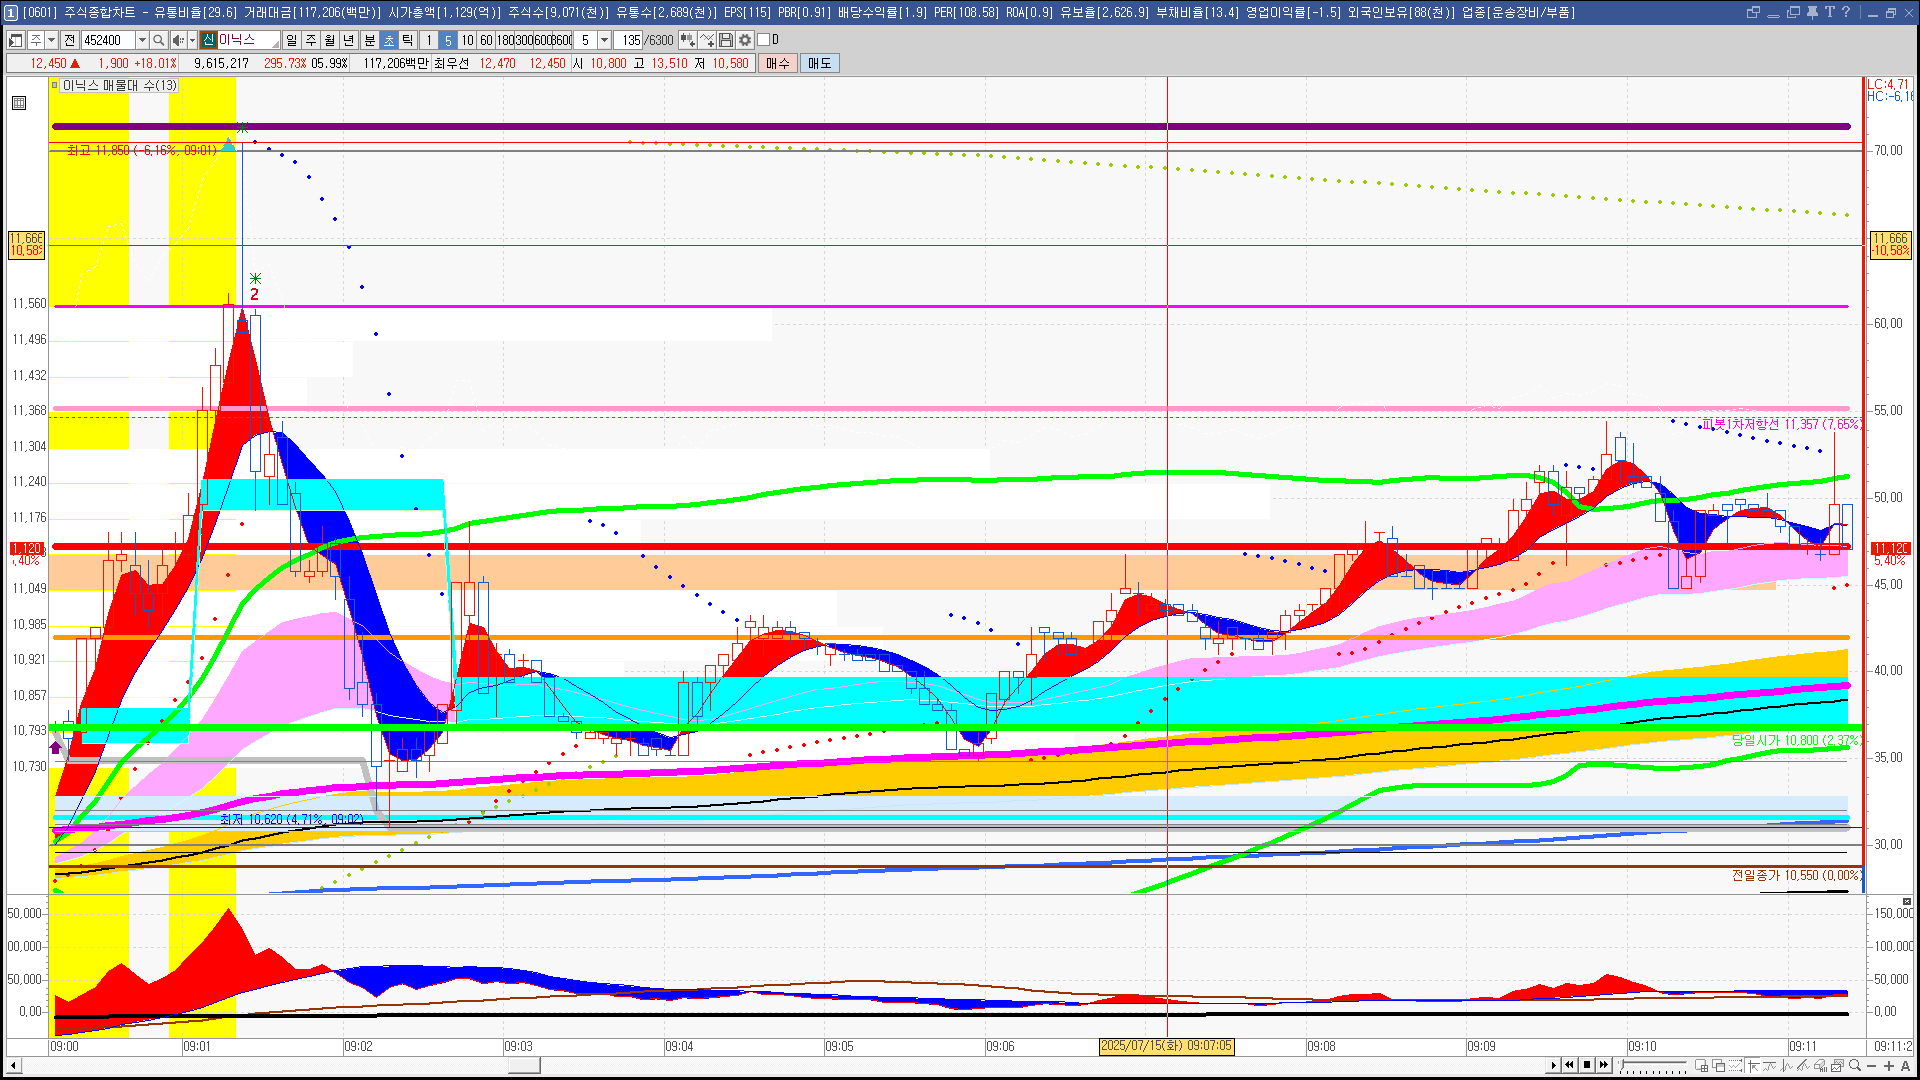Click the speaker sound icon
This screenshot has height=1080, width=1920.
click(178, 40)
